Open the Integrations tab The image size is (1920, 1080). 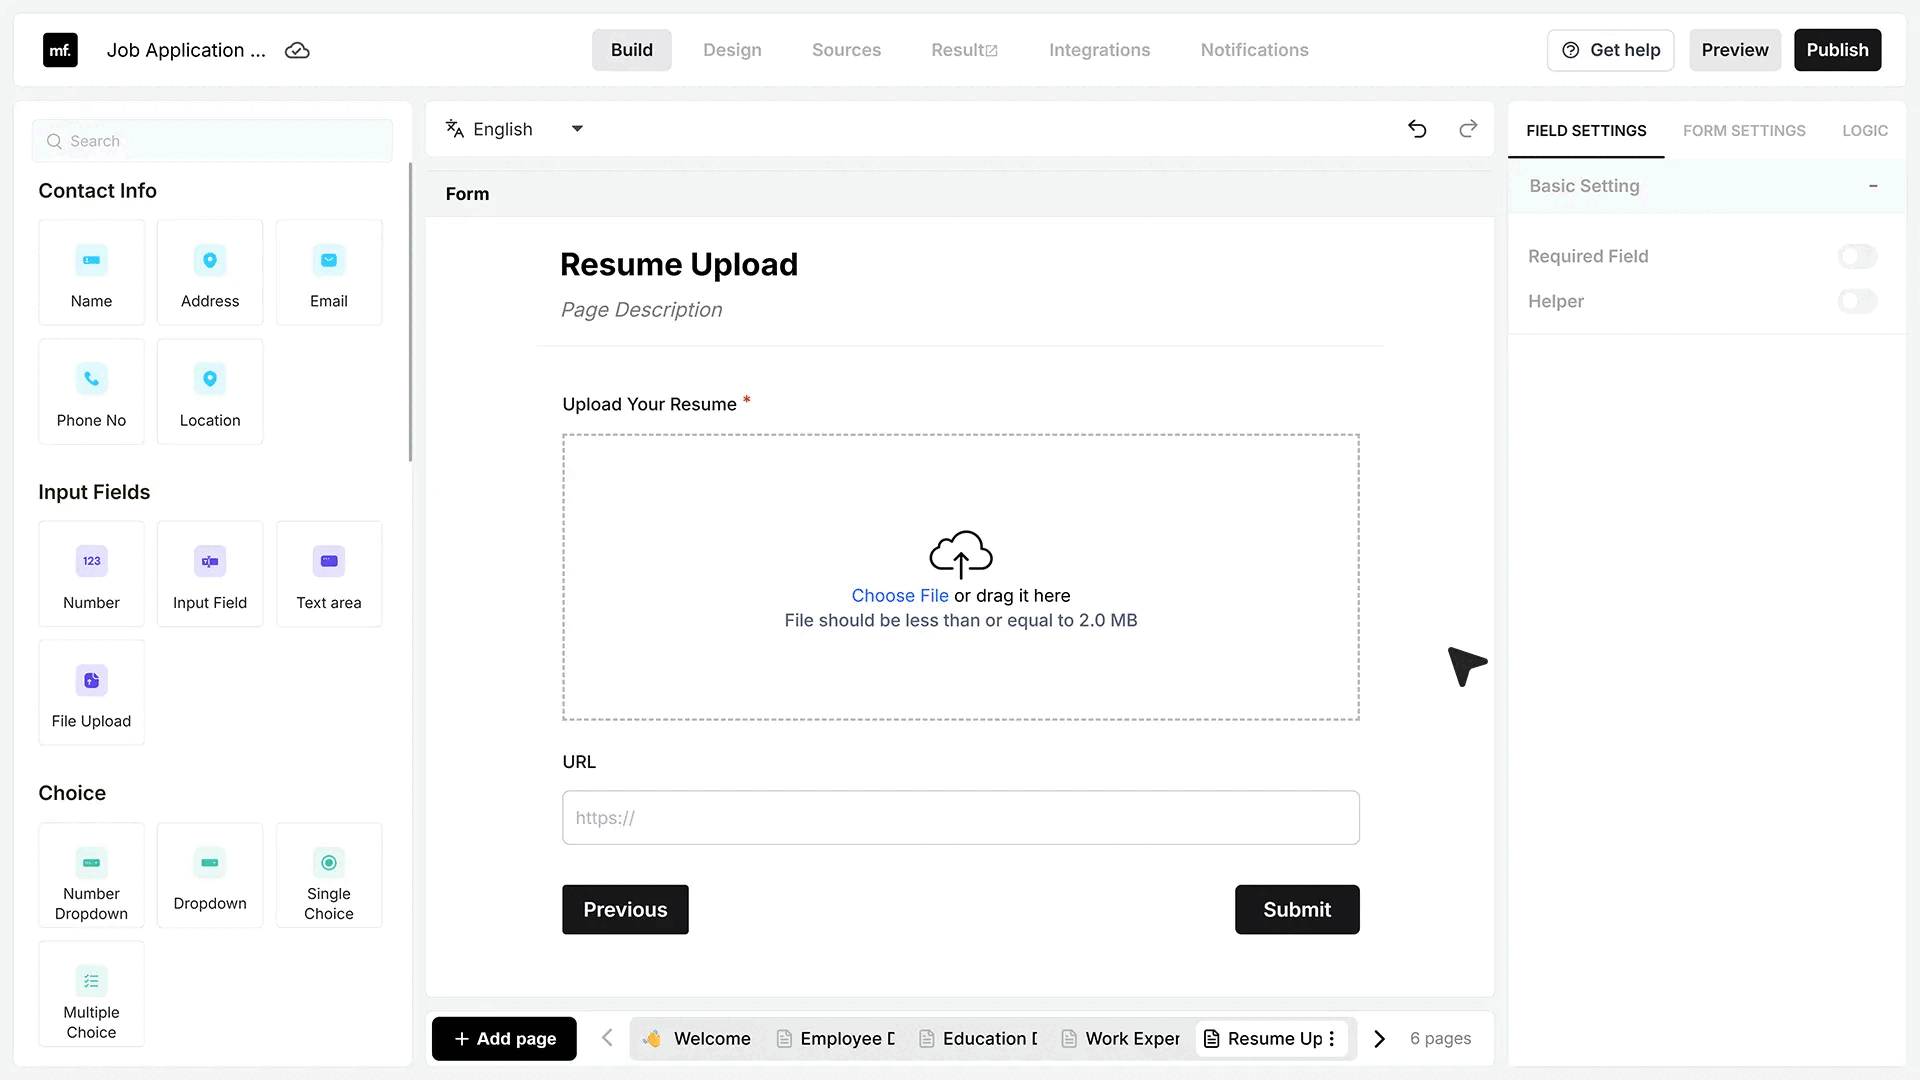1099,50
